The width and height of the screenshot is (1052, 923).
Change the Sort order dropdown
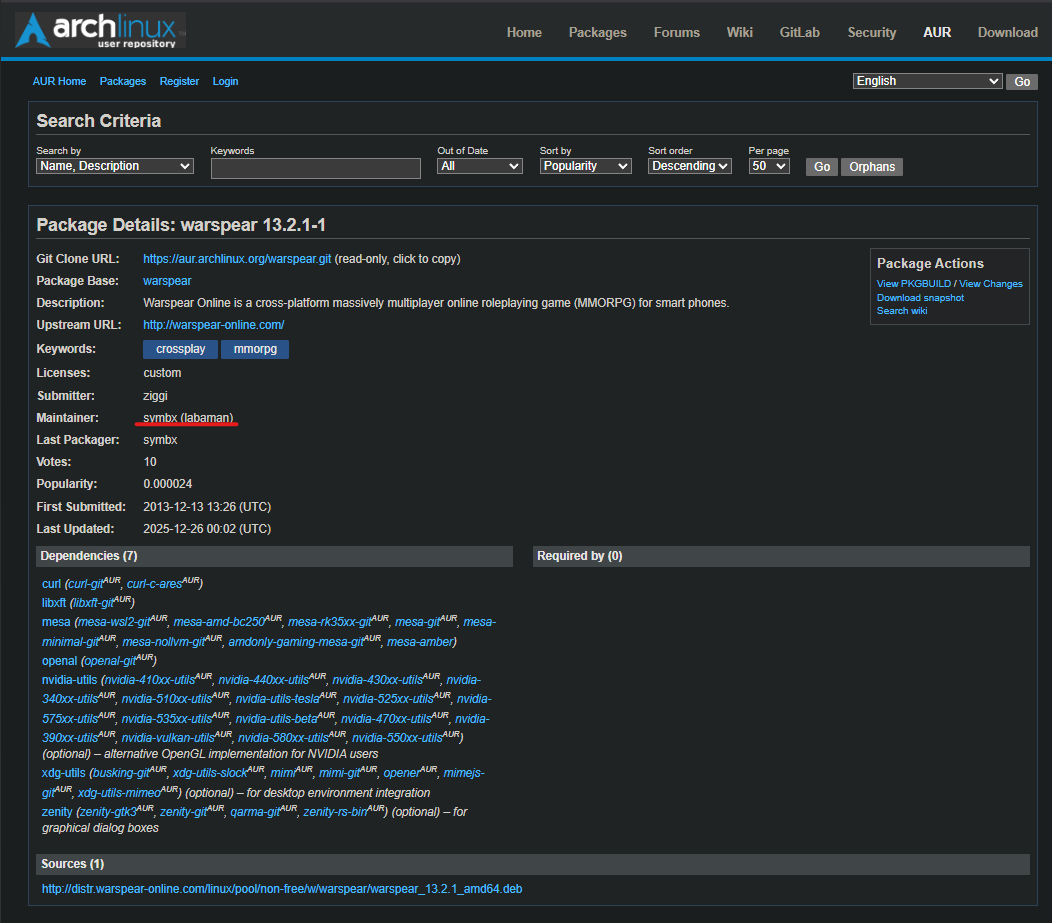690,166
